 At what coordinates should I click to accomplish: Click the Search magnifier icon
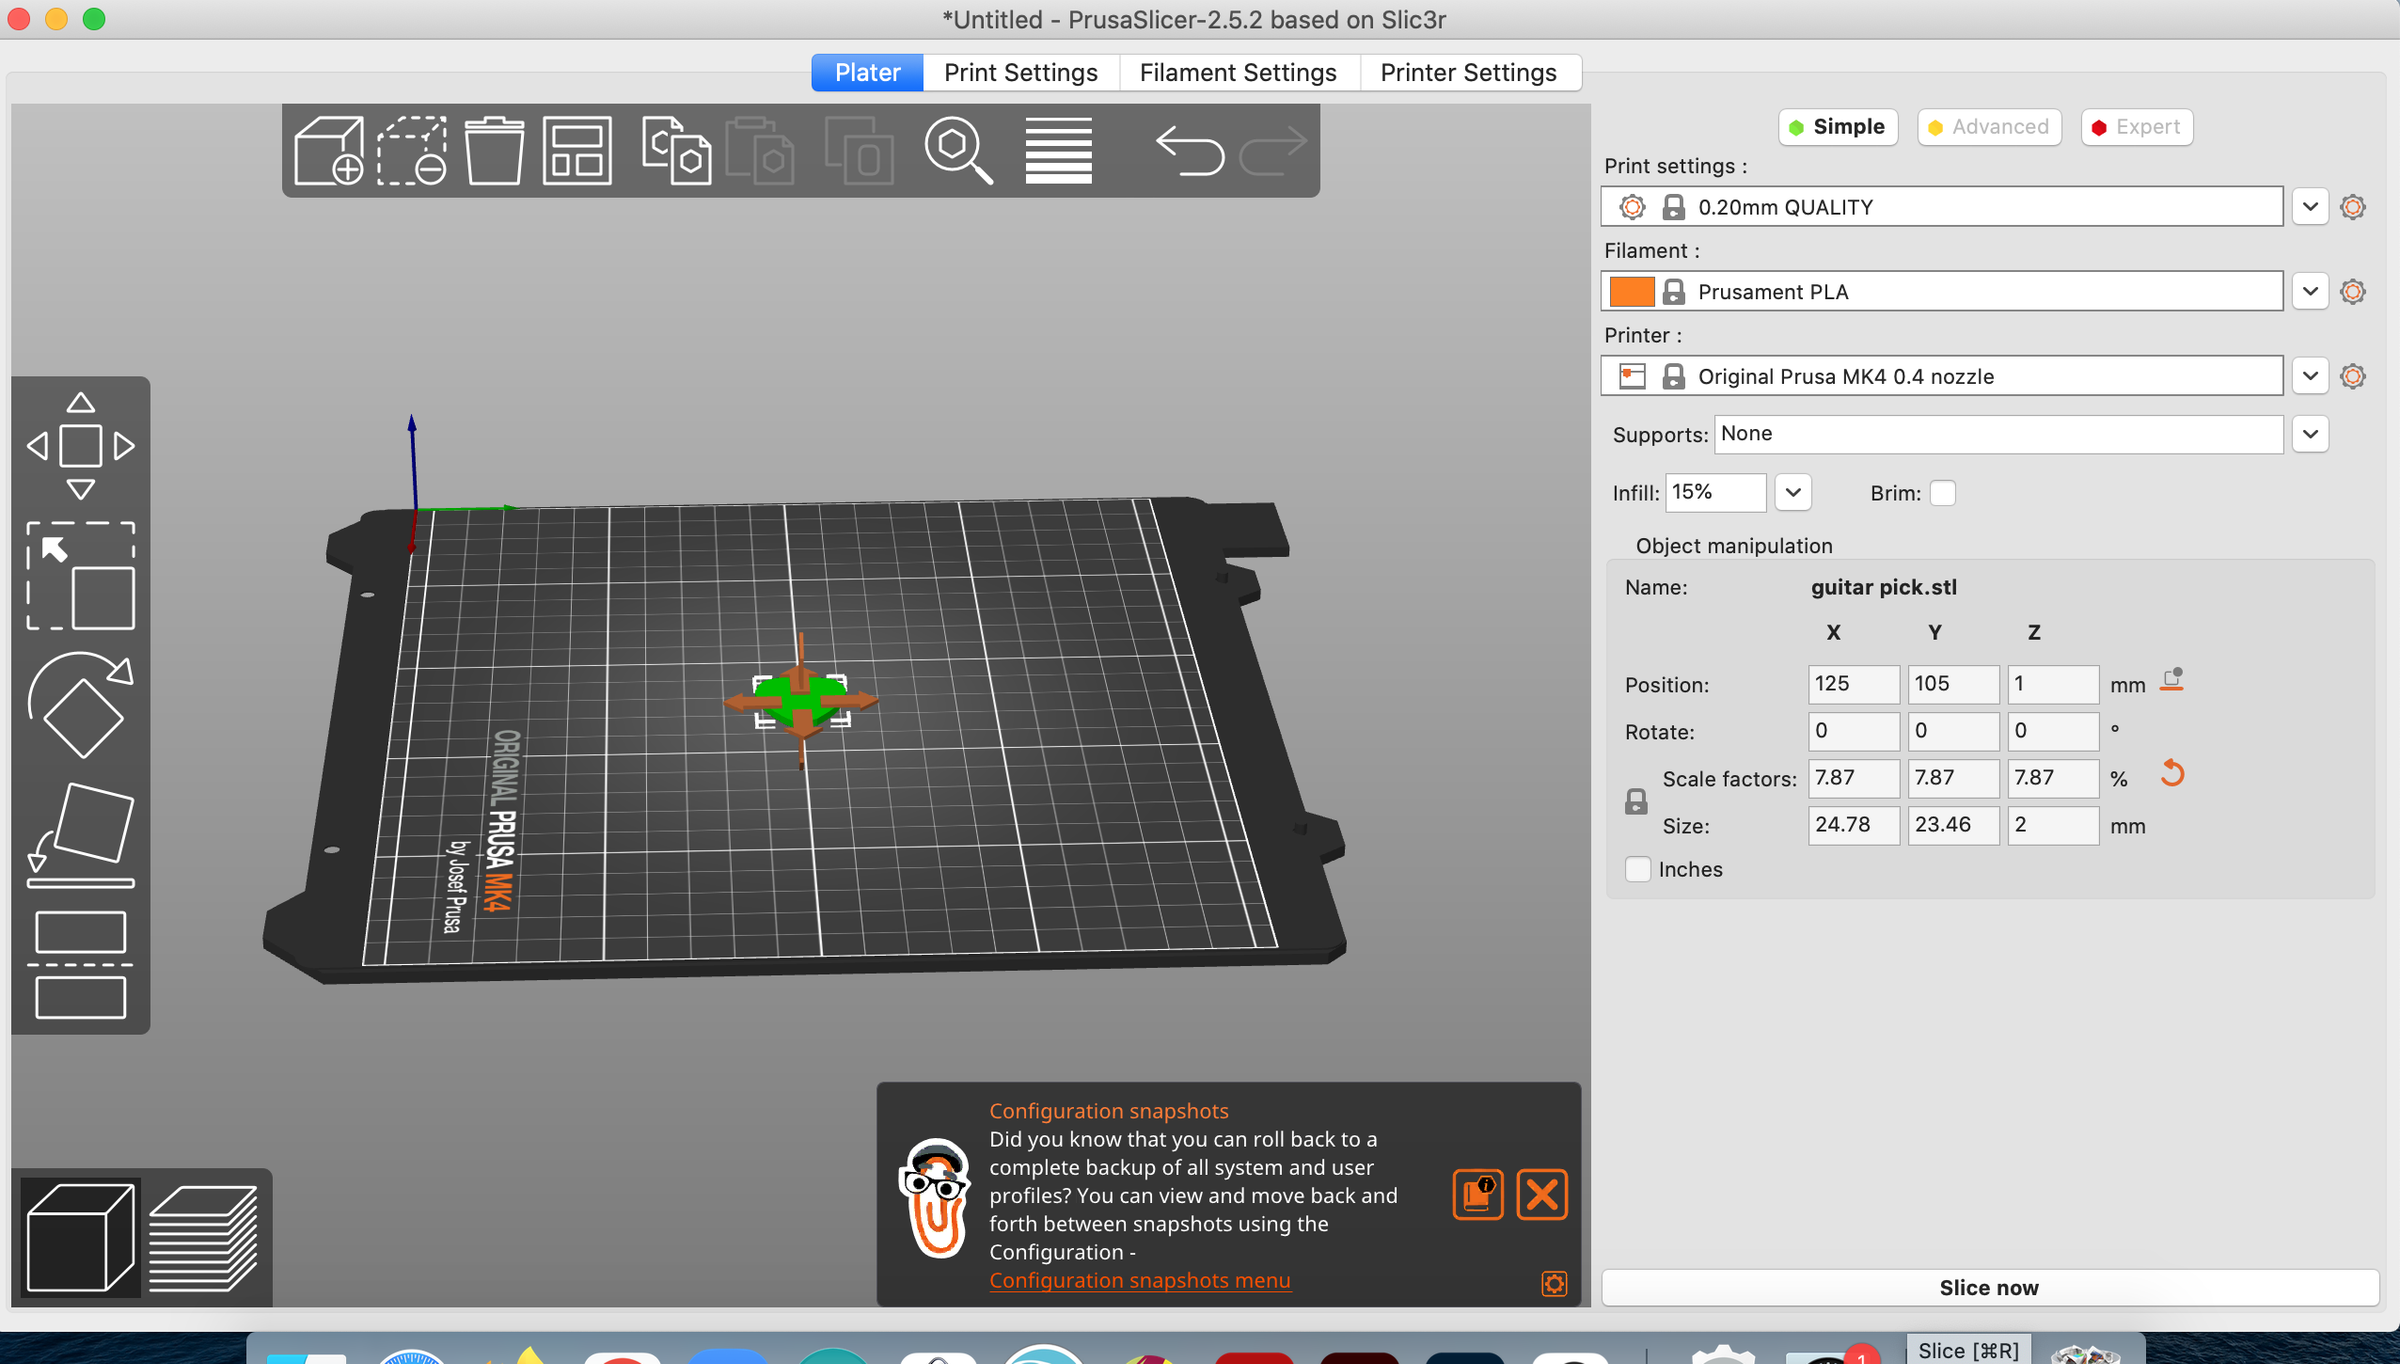click(x=958, y=151)
